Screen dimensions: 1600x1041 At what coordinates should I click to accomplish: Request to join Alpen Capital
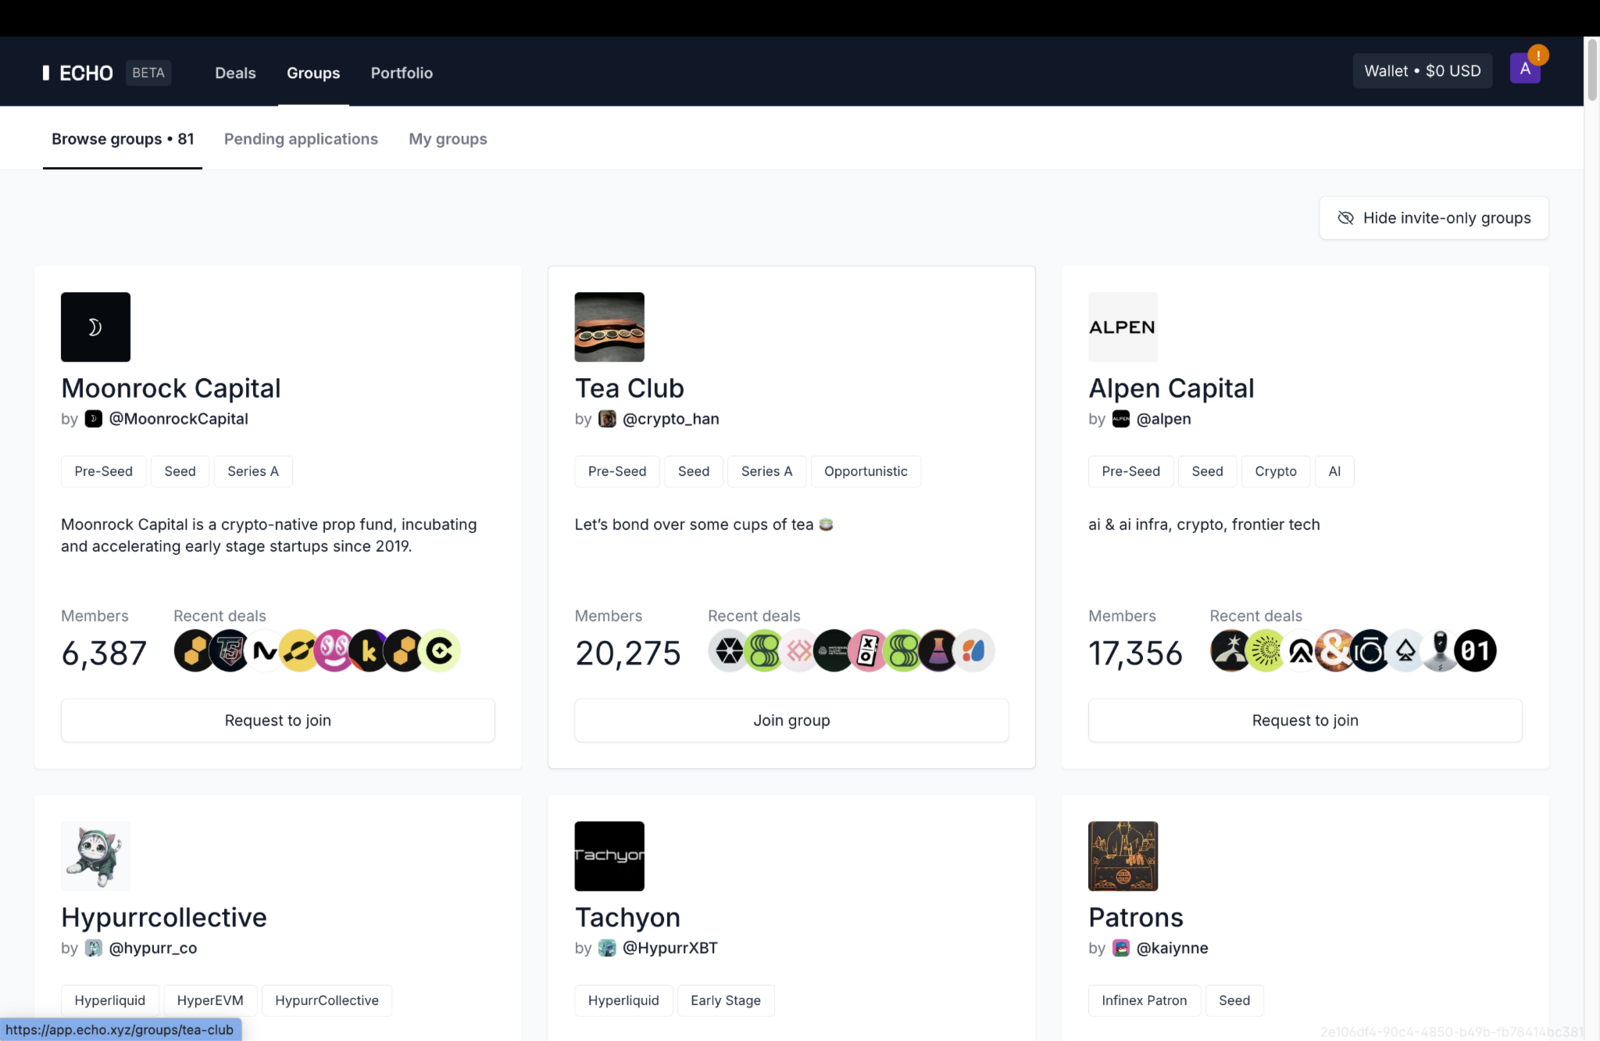point(1305,720)
